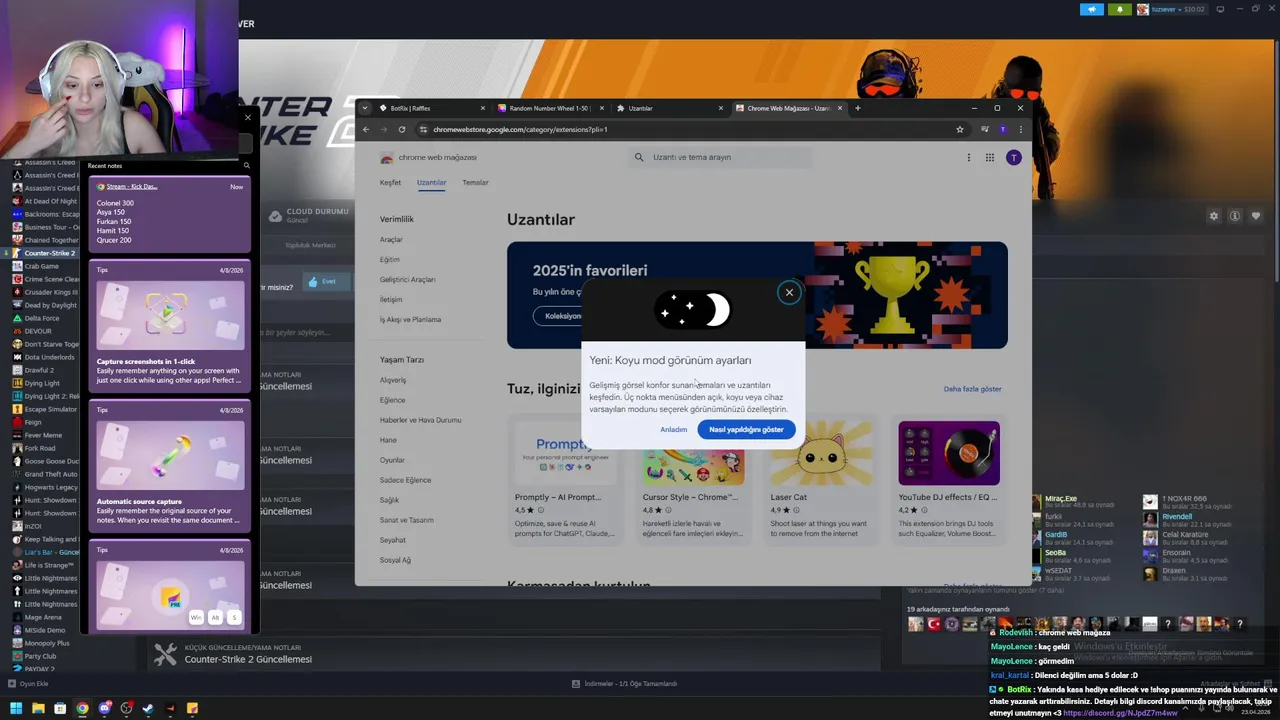
Task: Open chrome web mağazası logo
Action: click(x=428, y=157)
